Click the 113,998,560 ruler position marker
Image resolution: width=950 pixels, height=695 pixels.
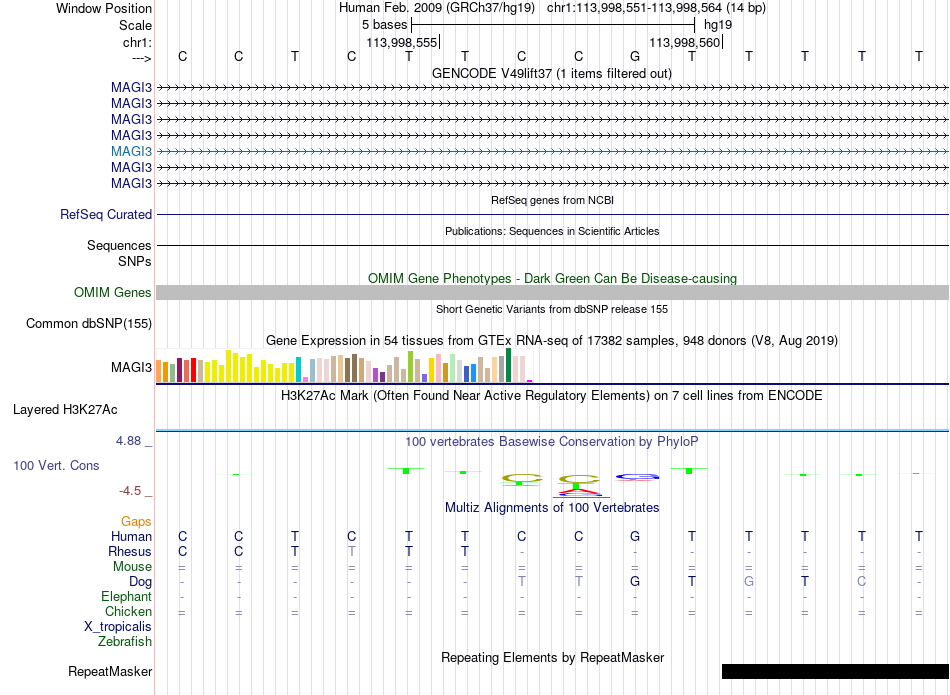[685, 42]
